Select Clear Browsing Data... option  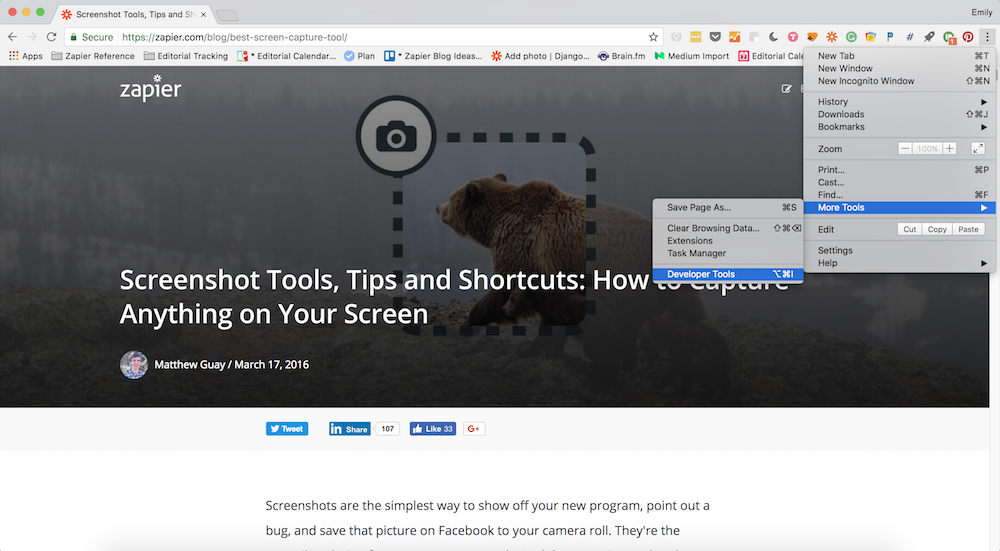[728, 228]
